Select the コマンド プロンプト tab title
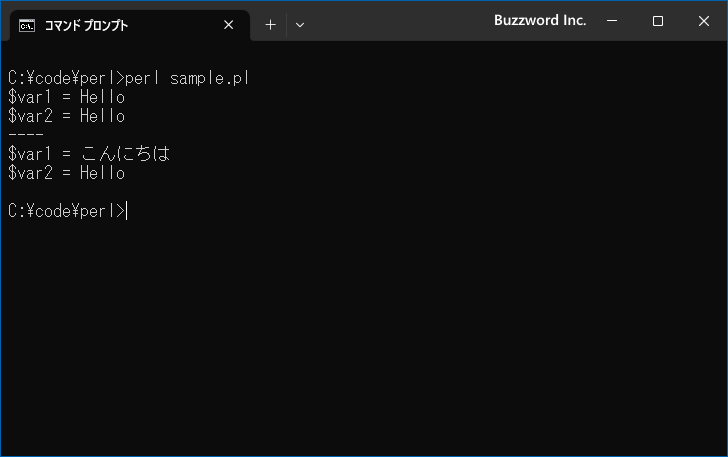728x457 pixels. 86,26
